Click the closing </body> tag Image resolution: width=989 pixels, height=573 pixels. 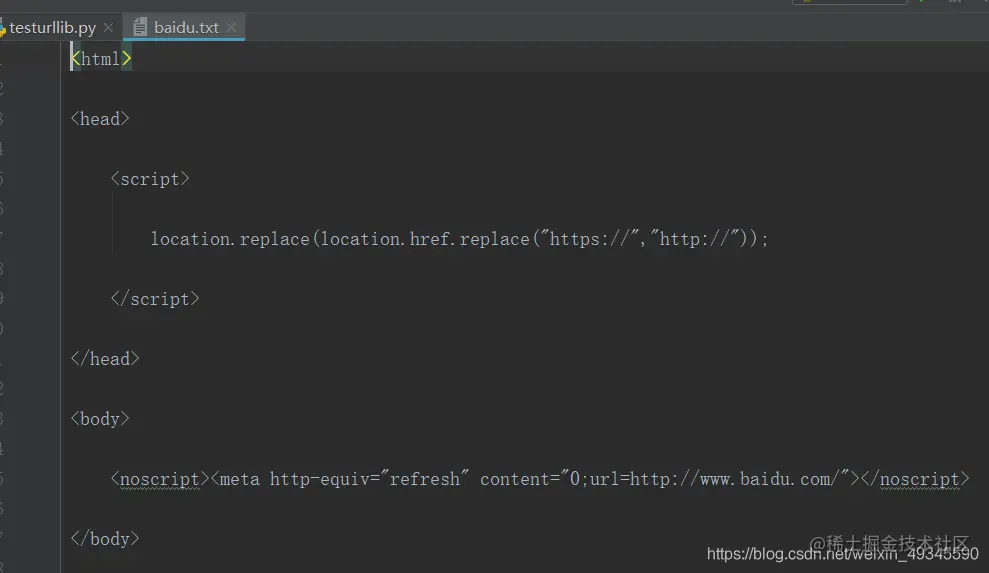pos(105,538)
